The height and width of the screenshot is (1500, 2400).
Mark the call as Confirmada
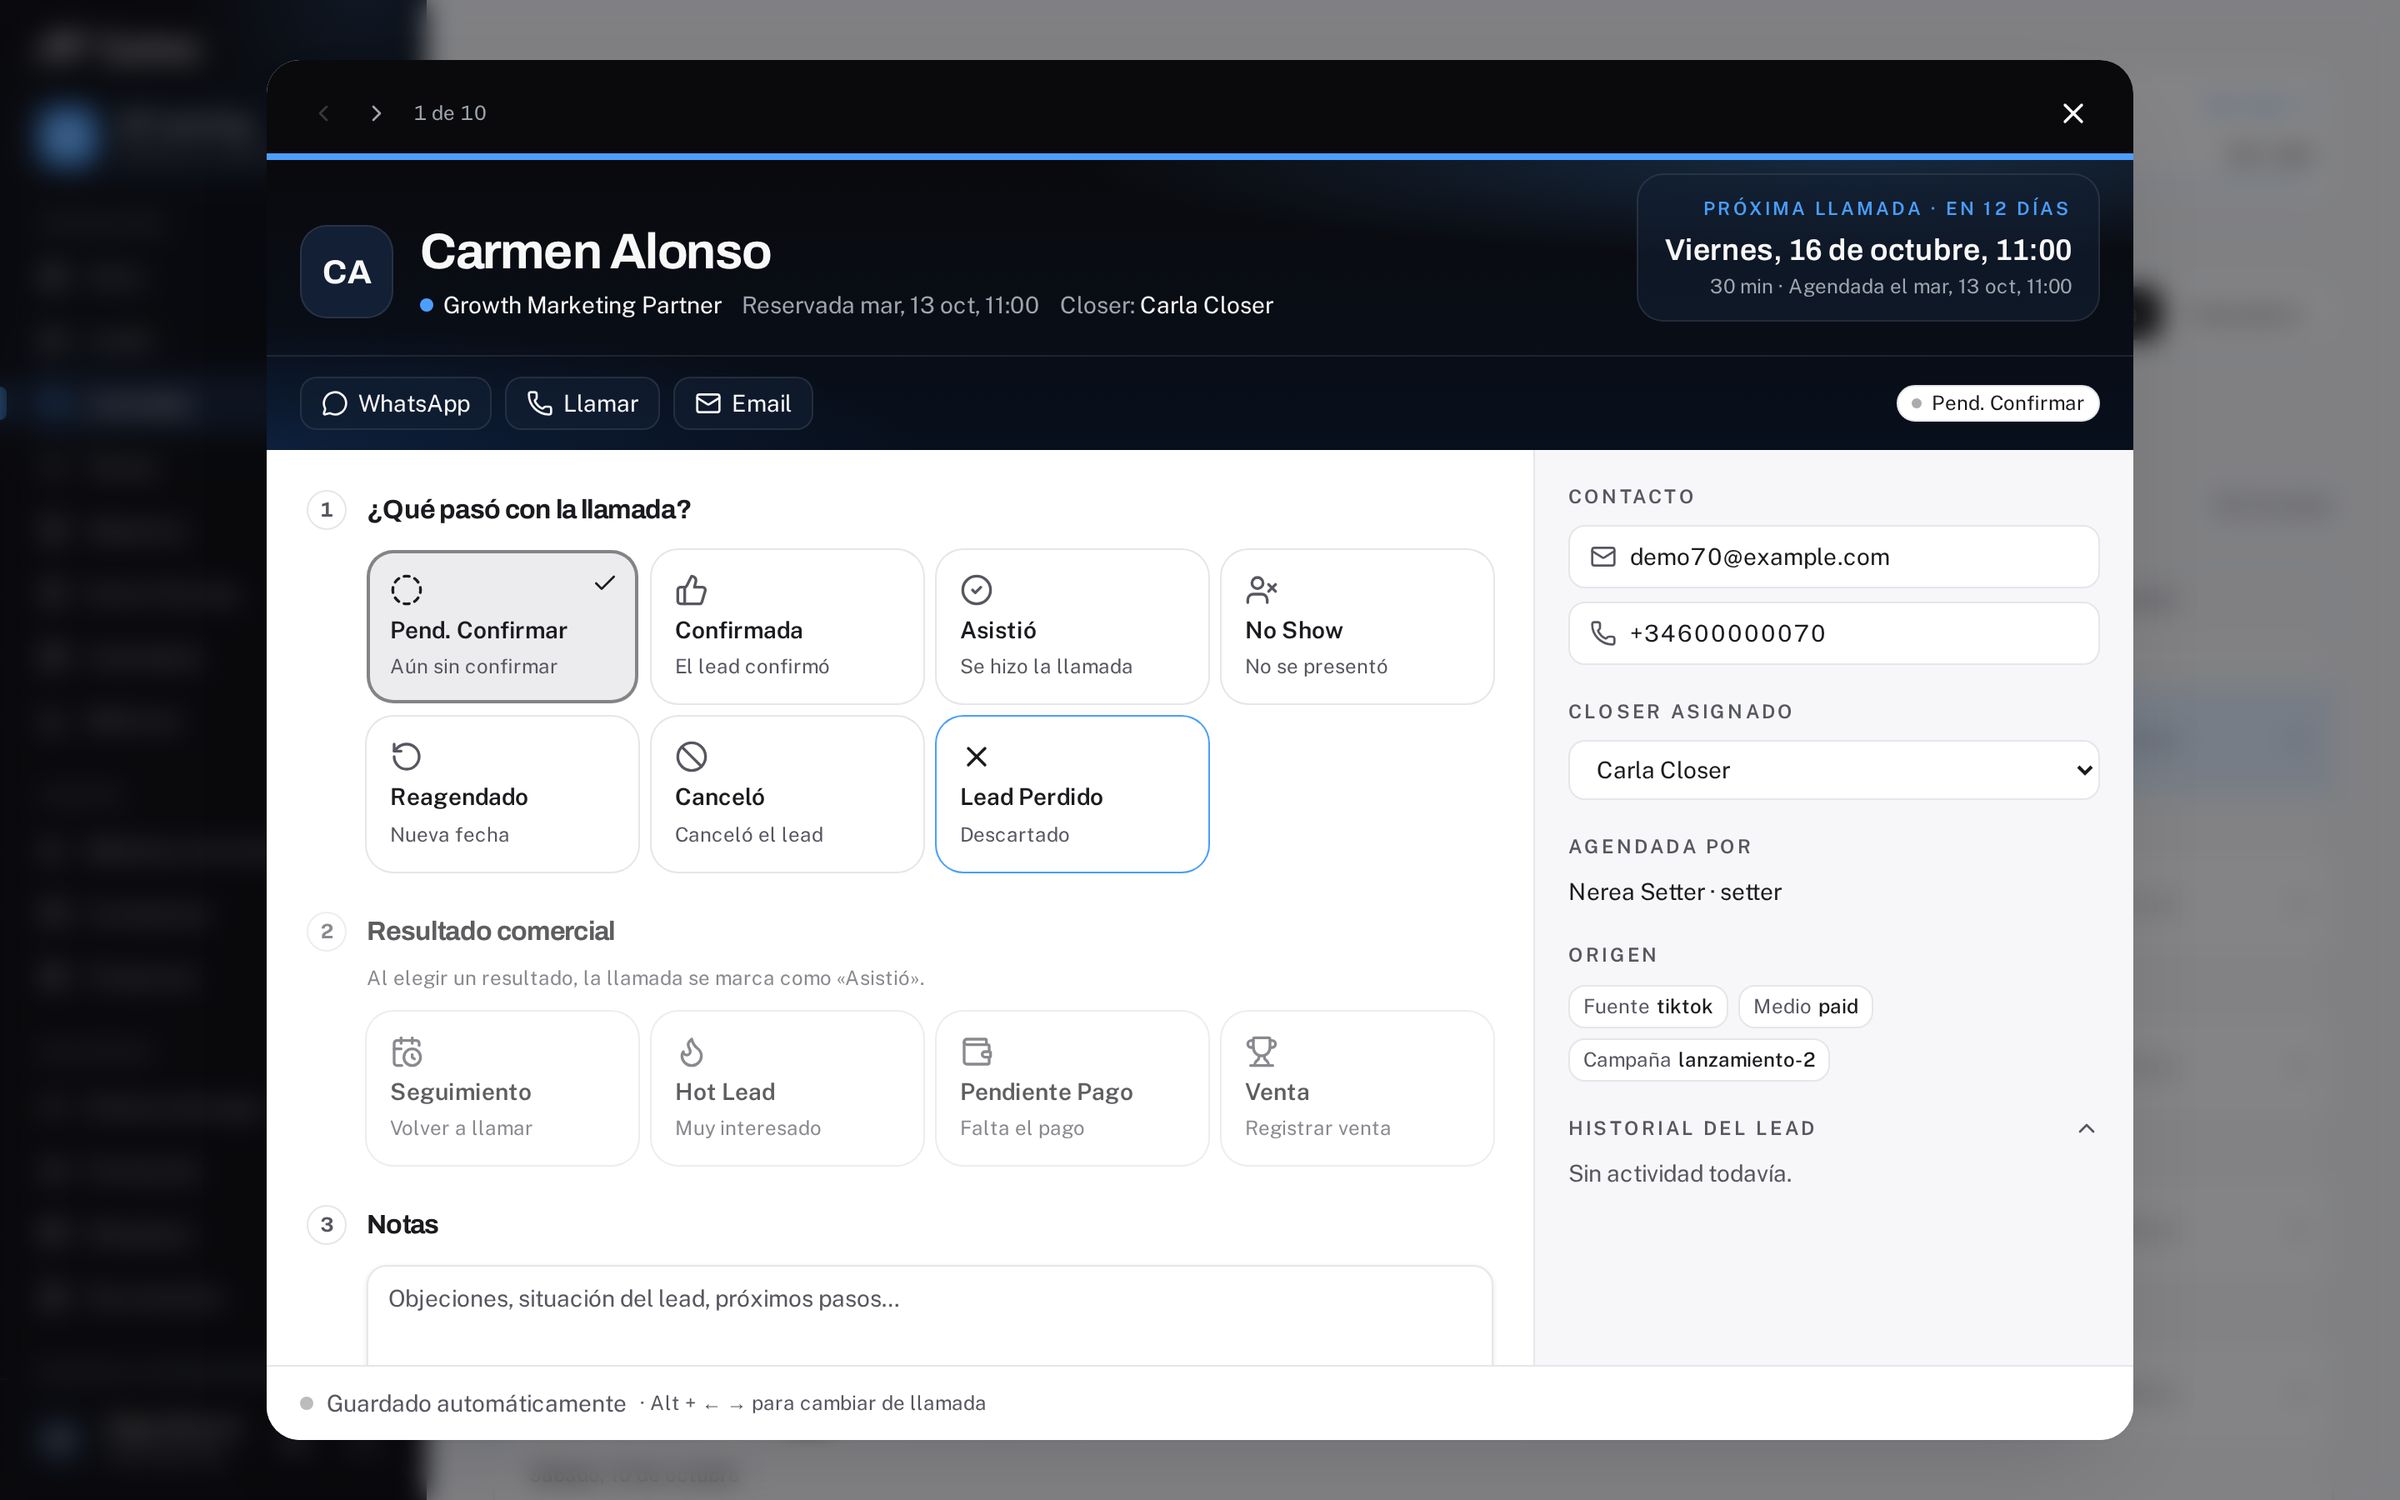[x=787, y=626]
